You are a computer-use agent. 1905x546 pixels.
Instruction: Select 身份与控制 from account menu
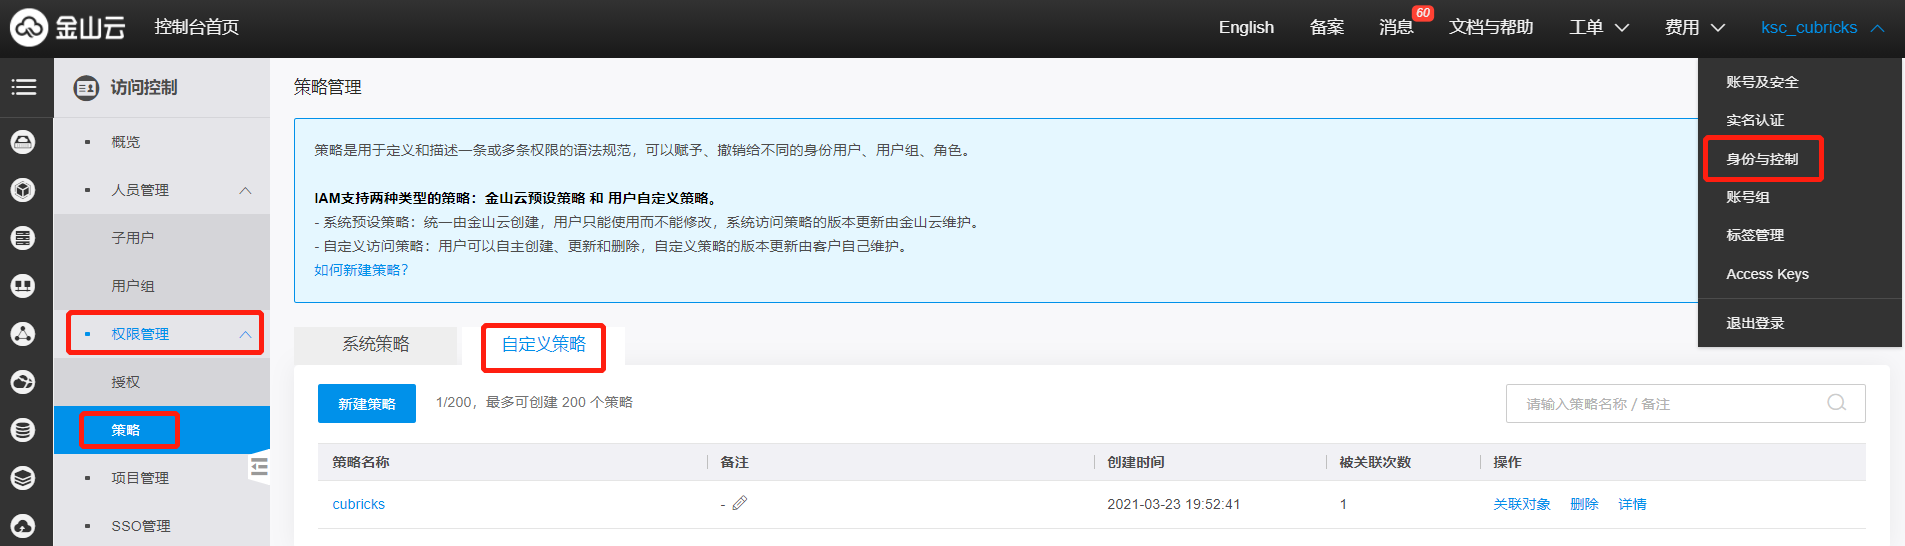[x=1762, y=159]
